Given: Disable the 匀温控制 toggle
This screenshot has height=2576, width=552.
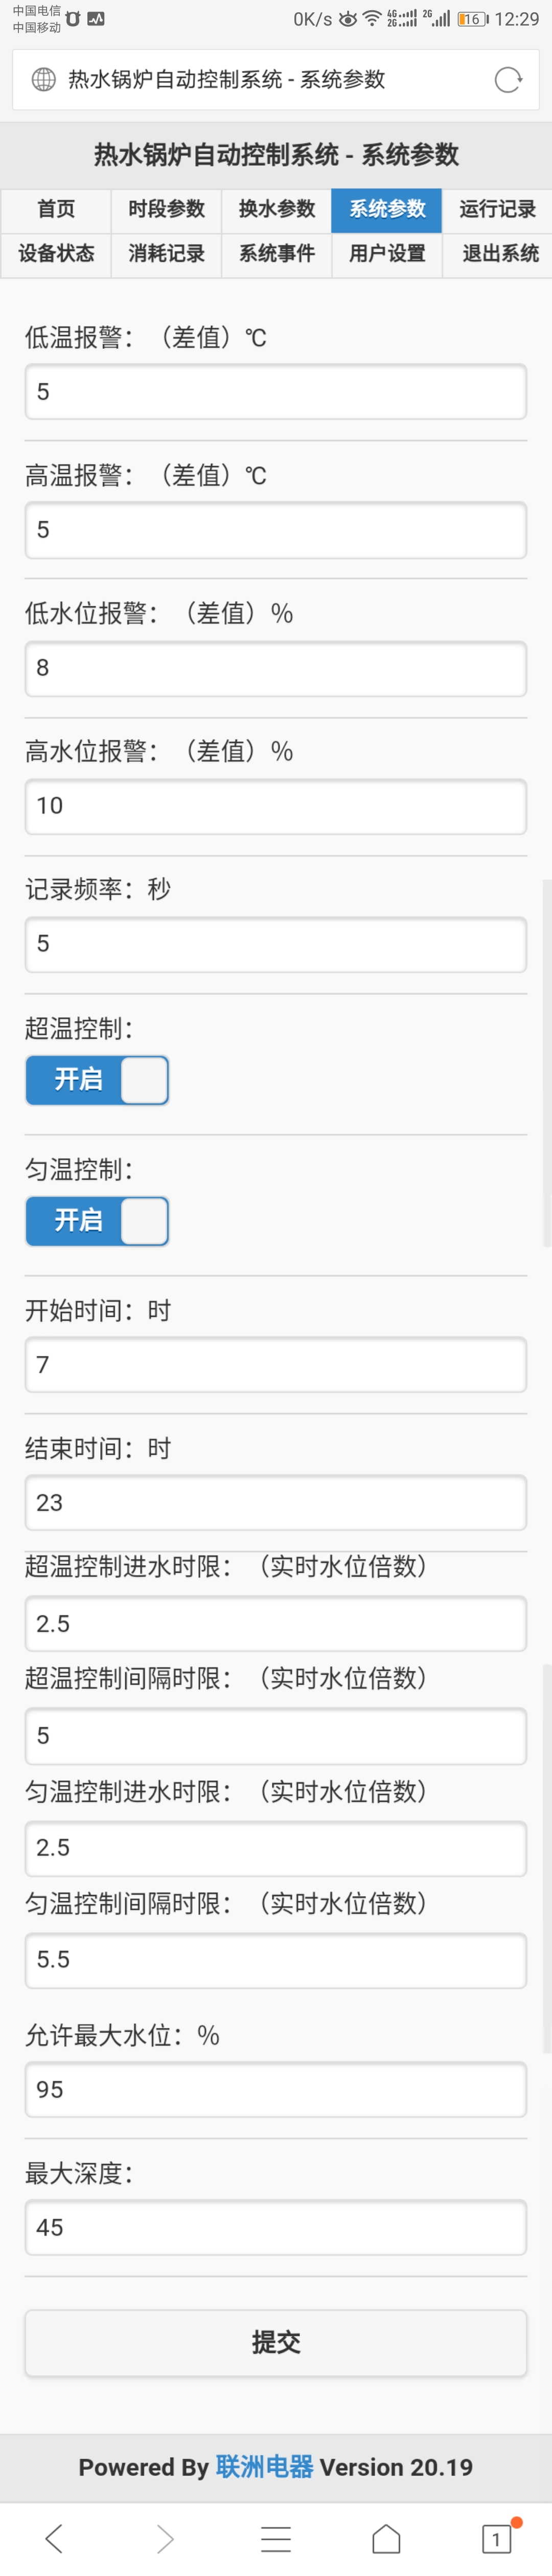Looking at the screenshot, I should (96, 1221).
